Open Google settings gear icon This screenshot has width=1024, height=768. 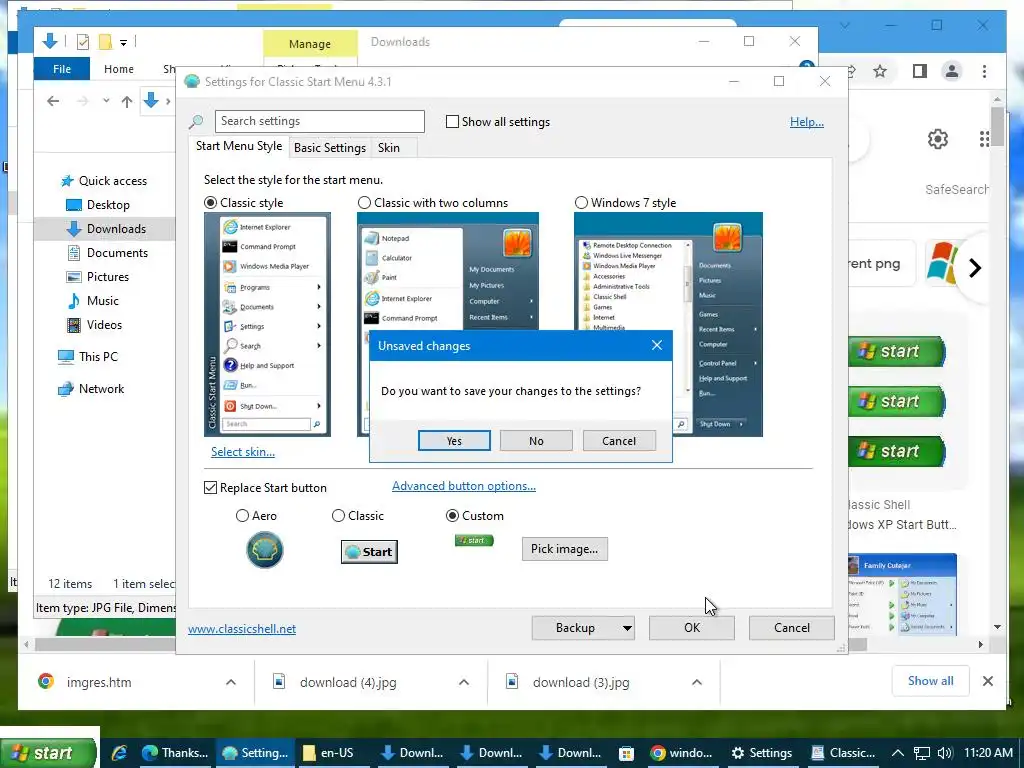[x=938, y=138]
